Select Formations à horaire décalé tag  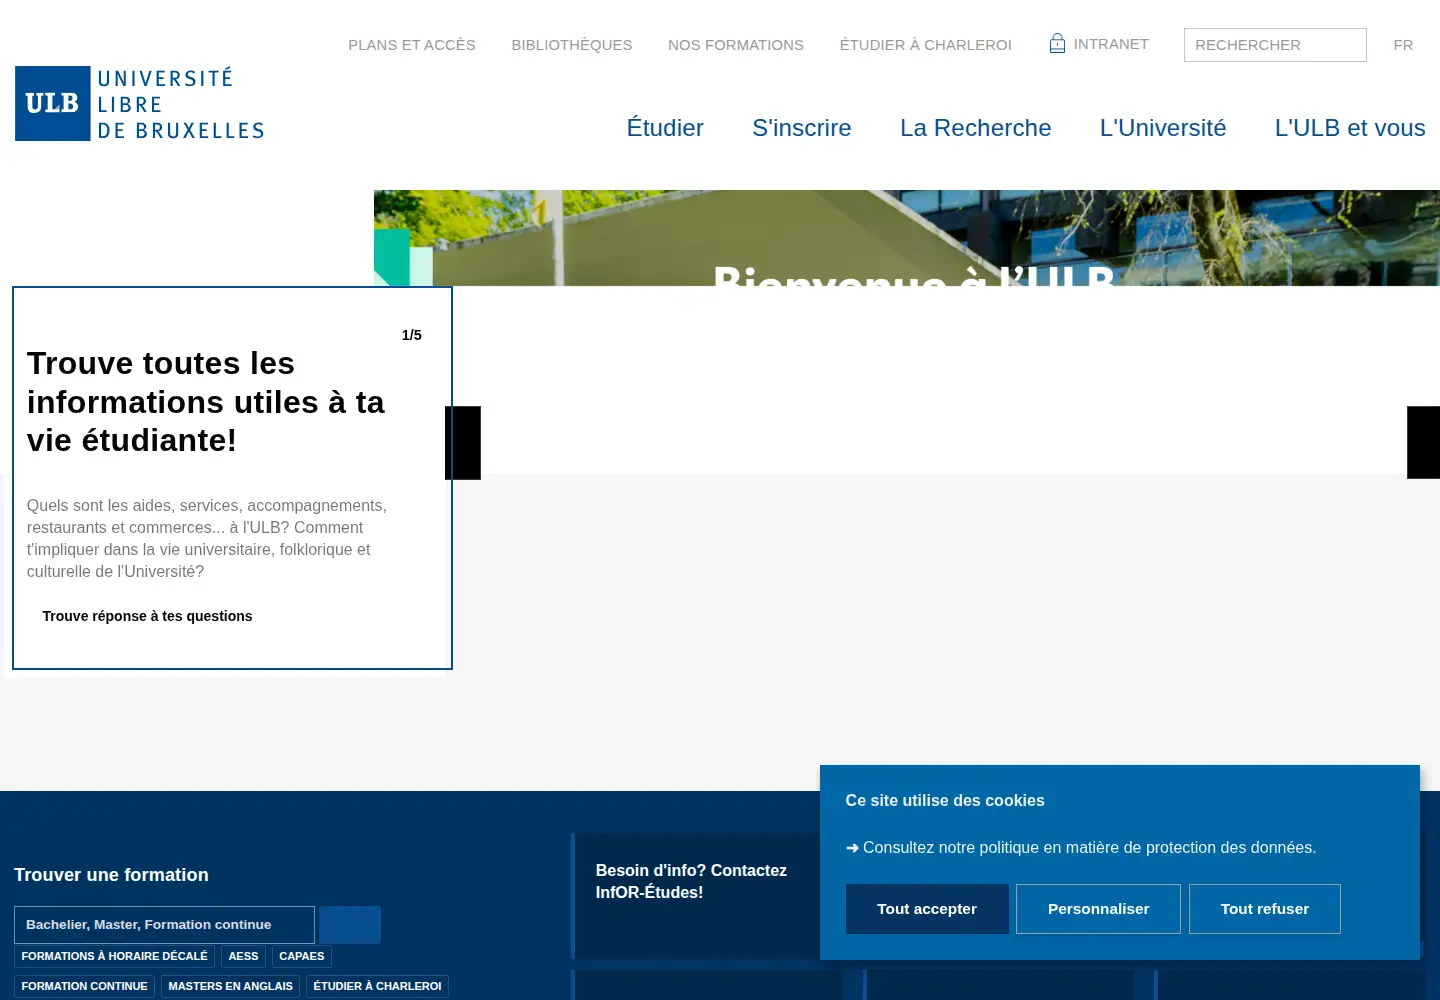point(115,956)
